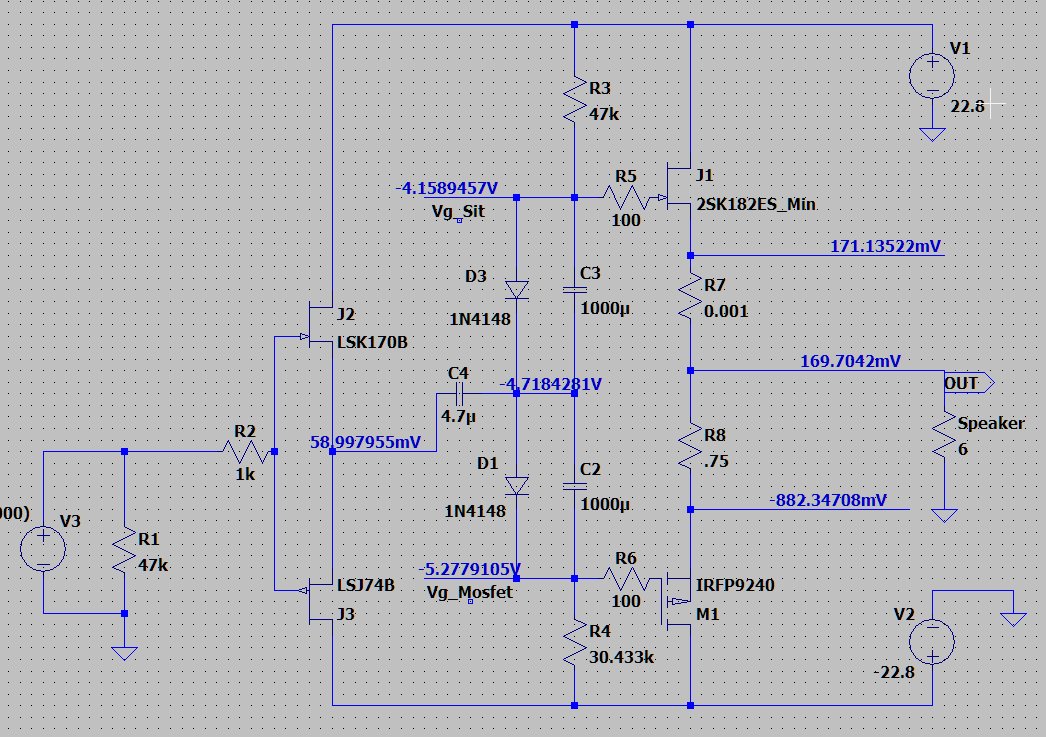The image size is (1046, 737).
Task: Click the IRFP9240 model label
Action: tap(735, 585)
